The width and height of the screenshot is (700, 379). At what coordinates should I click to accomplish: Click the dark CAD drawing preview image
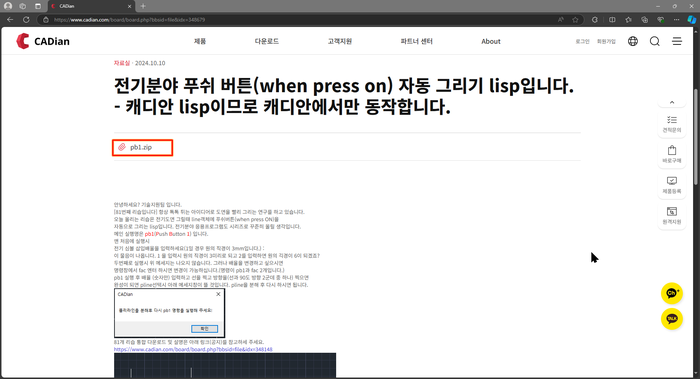pos(225,366)
